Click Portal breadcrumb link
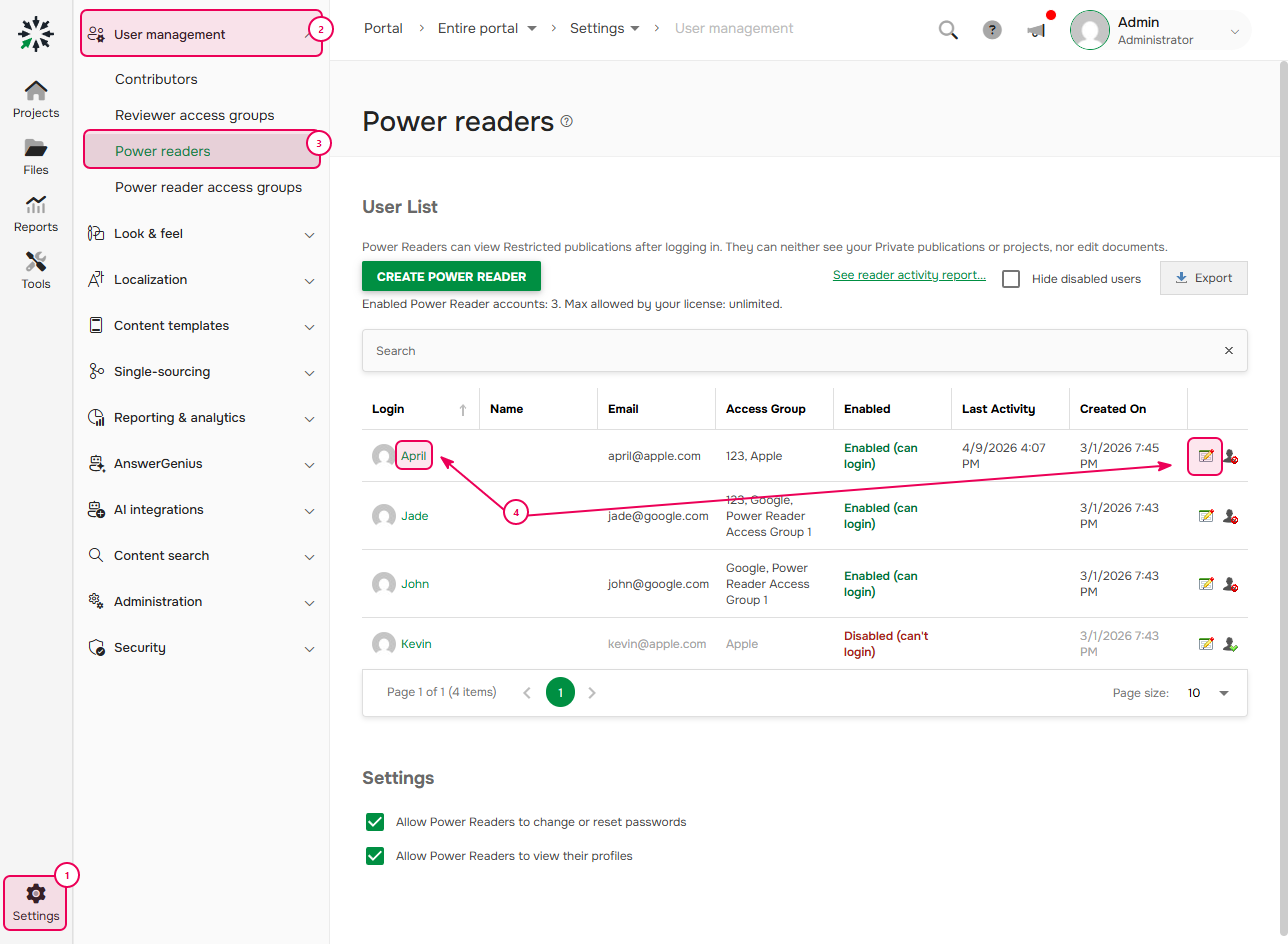The image size is (1288, 944). (383, 29)
